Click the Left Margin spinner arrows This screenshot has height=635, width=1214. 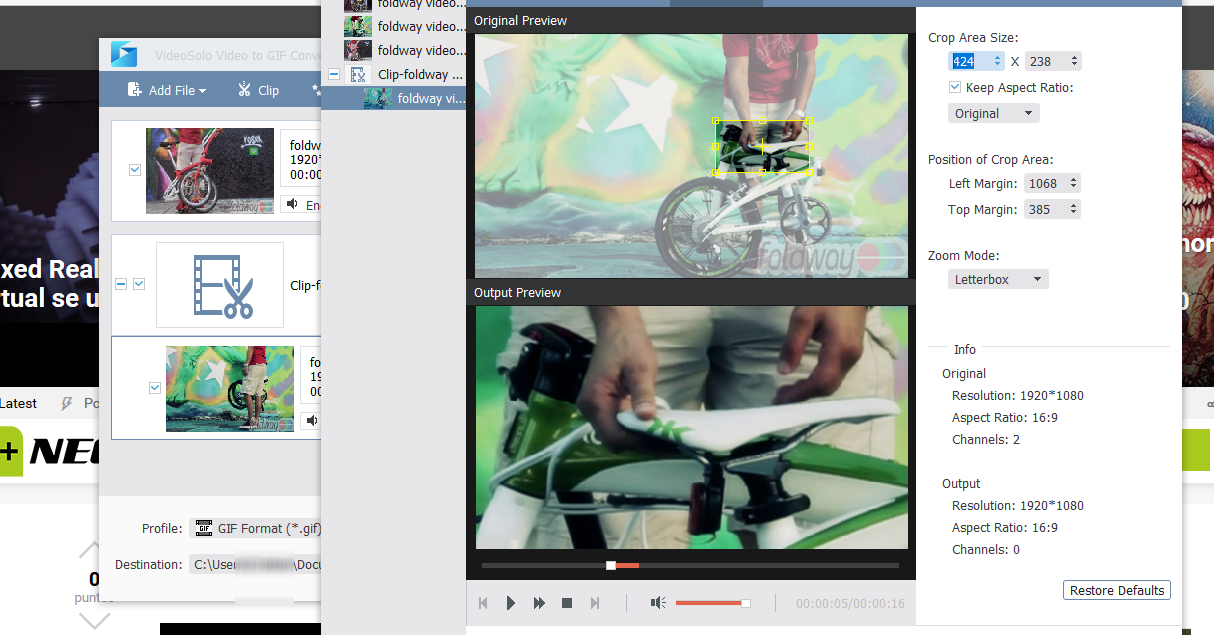click(1074, 183)
